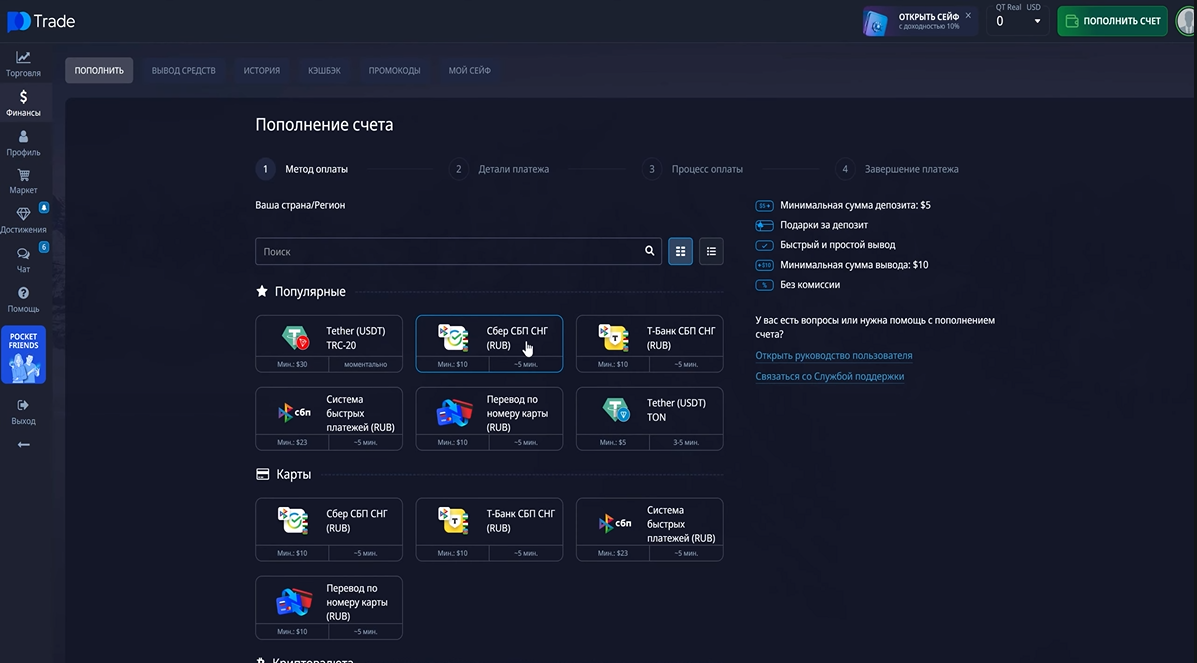This screenshot has height=663, width=1197.
Task: Click the Без комиссии text
Action: pyautogui.click(x=810, y=285)
